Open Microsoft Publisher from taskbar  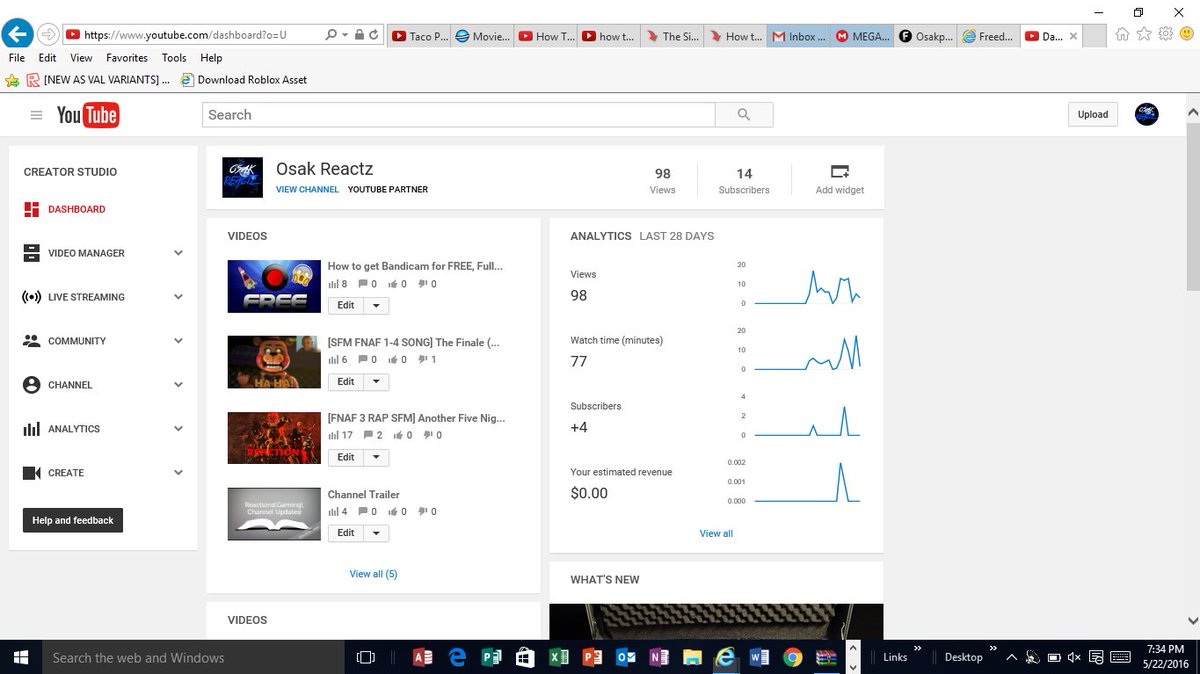[x=490, y=657]
